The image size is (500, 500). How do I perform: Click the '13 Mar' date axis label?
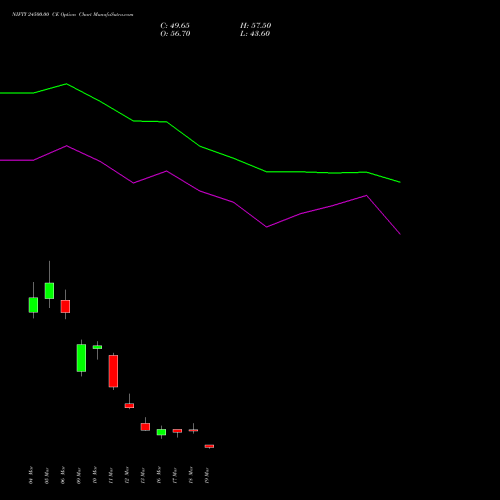click(x=143, y=476)
